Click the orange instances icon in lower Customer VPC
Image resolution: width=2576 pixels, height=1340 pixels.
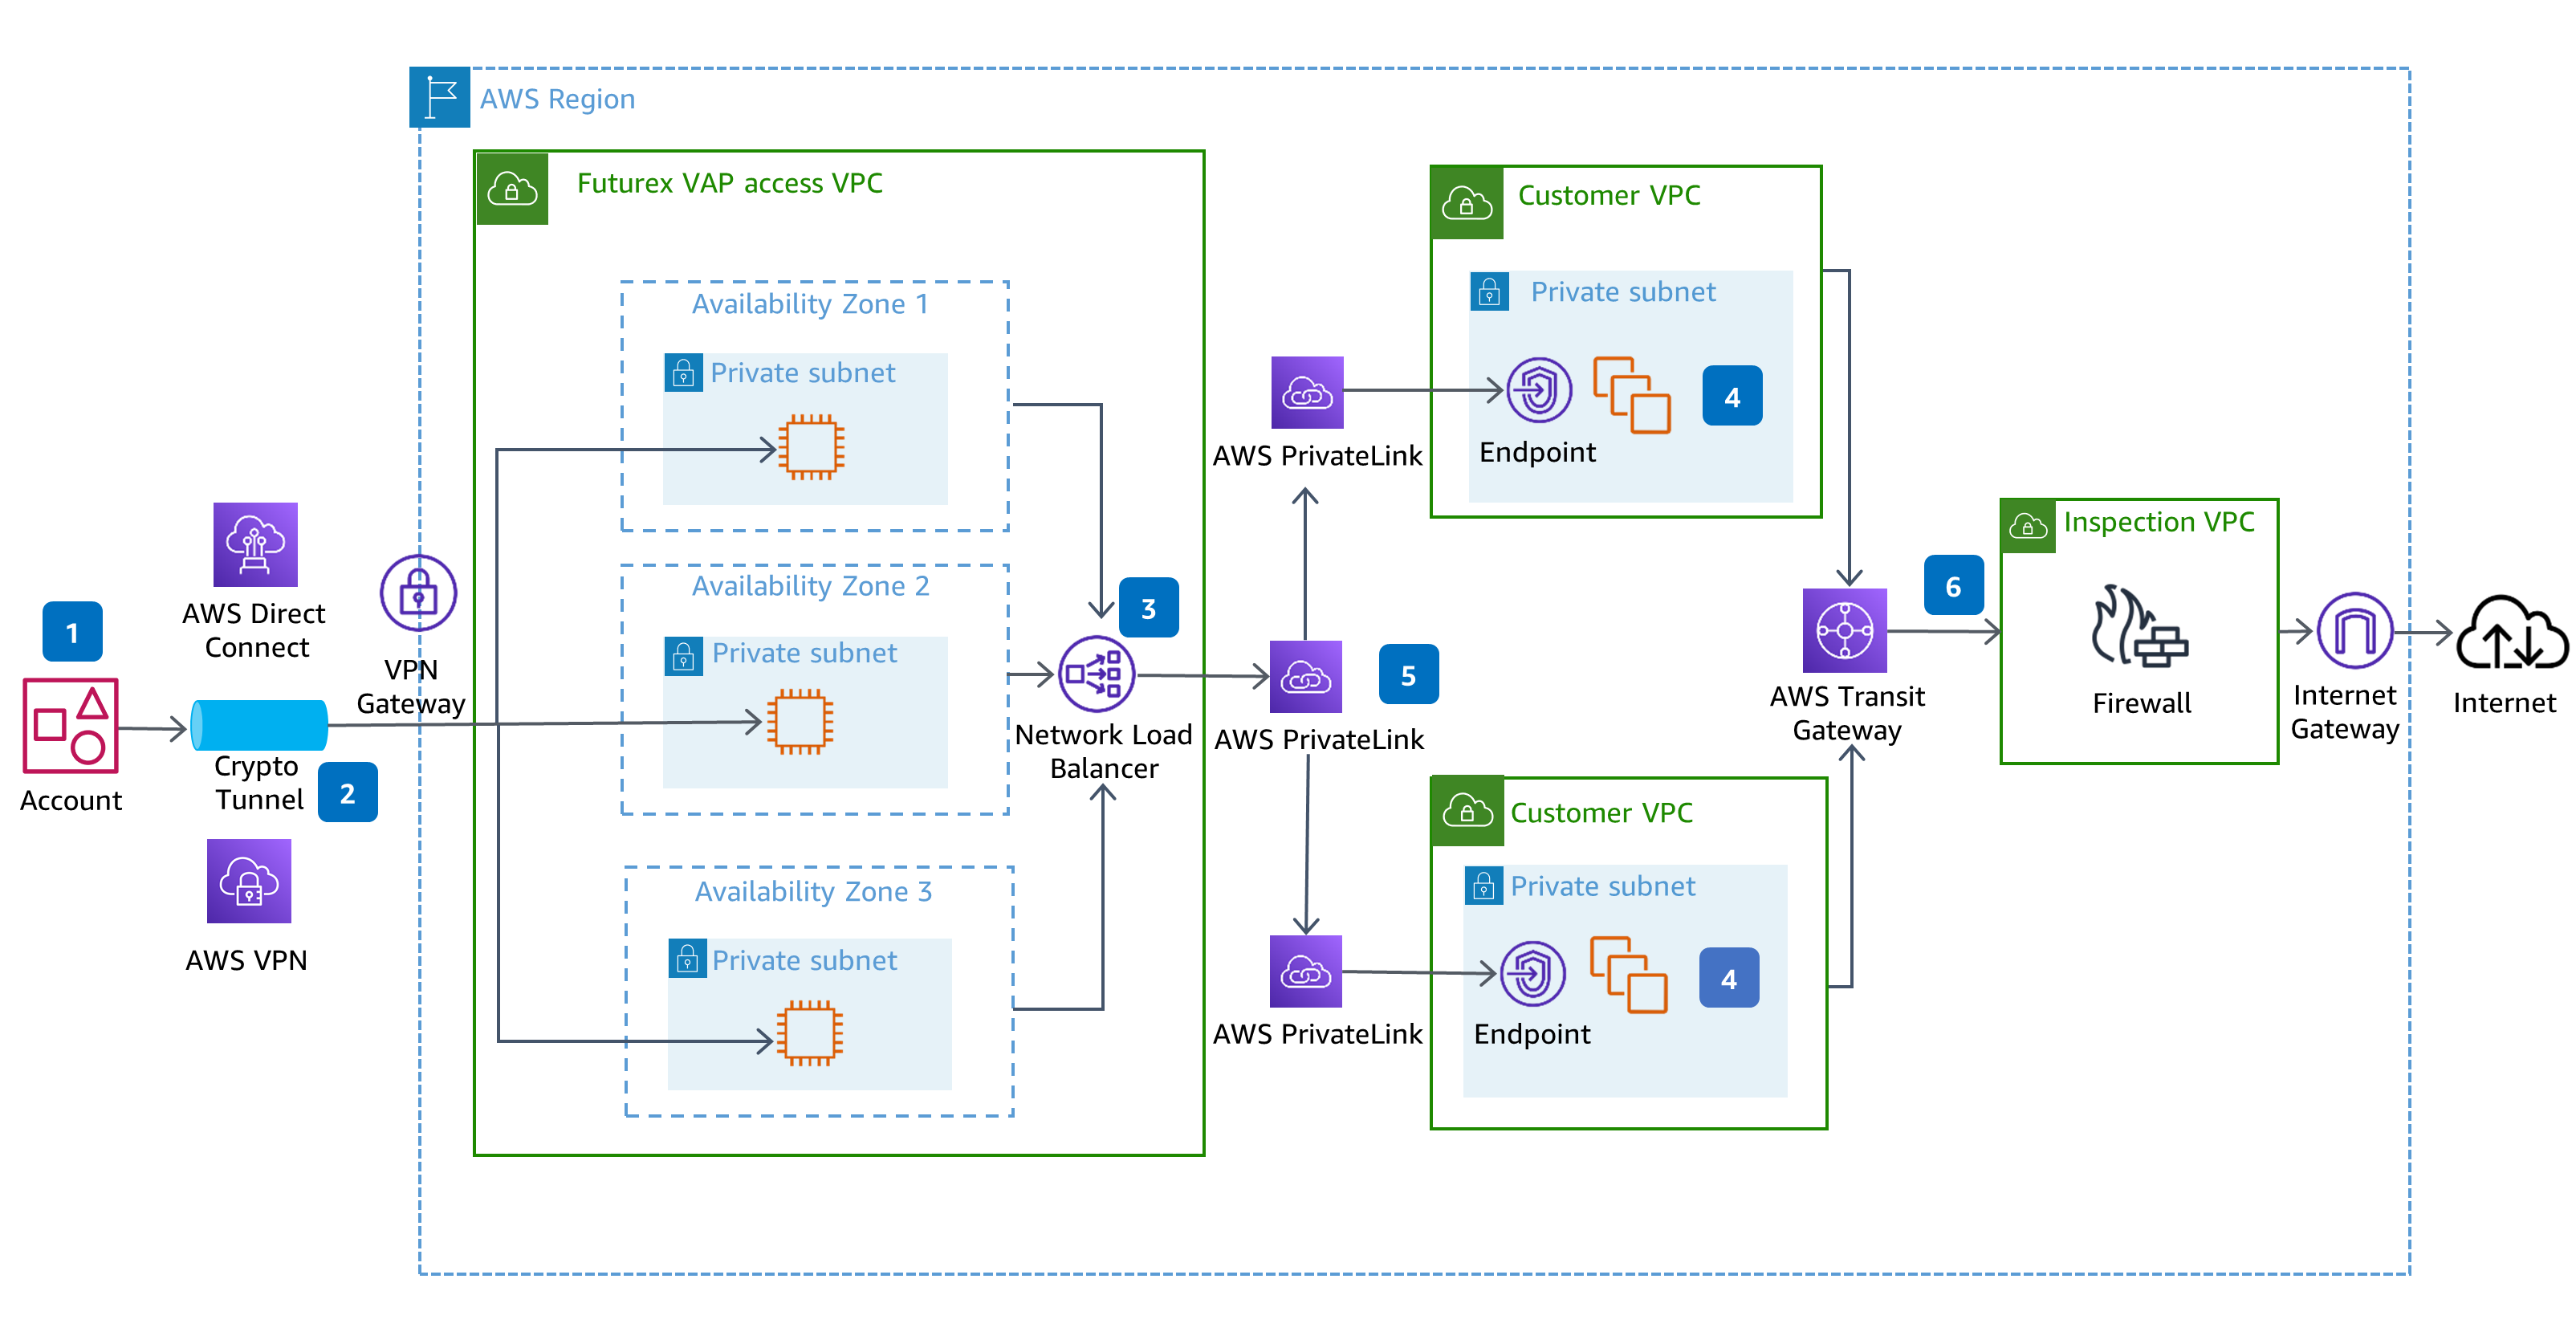click(x=1629, y=975)
